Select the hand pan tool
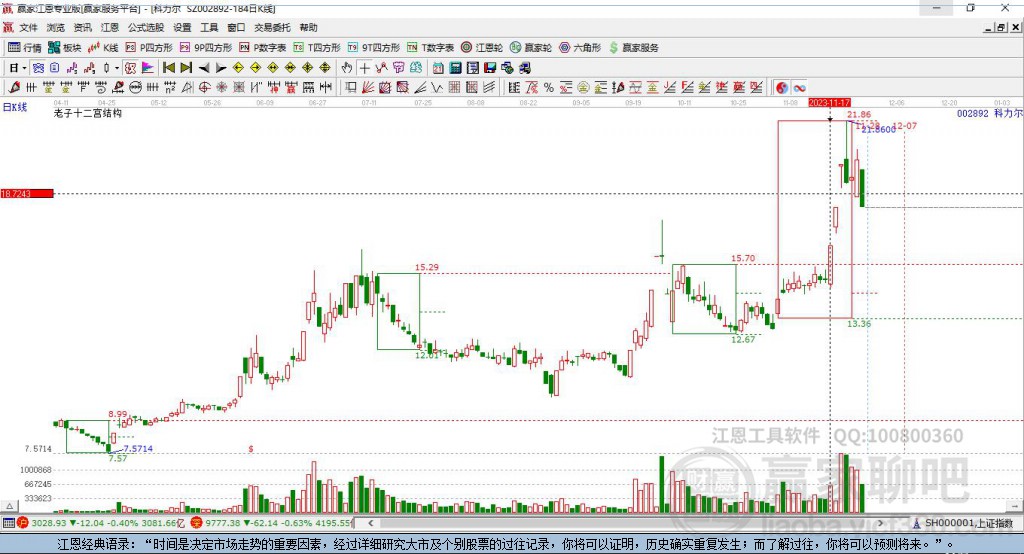Image resolution: width=1024 pixels, height=554 pixels. 347,68
